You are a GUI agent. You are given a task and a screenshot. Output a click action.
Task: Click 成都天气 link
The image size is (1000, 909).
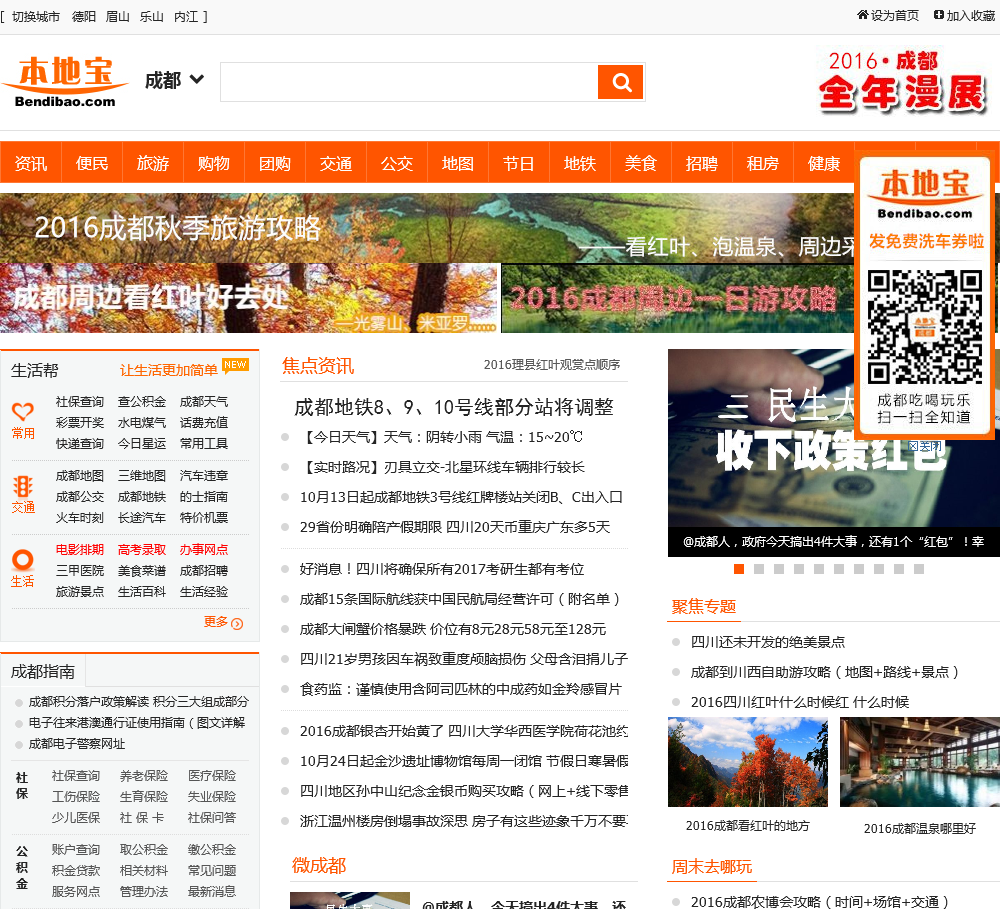click(x=203, y=401)
